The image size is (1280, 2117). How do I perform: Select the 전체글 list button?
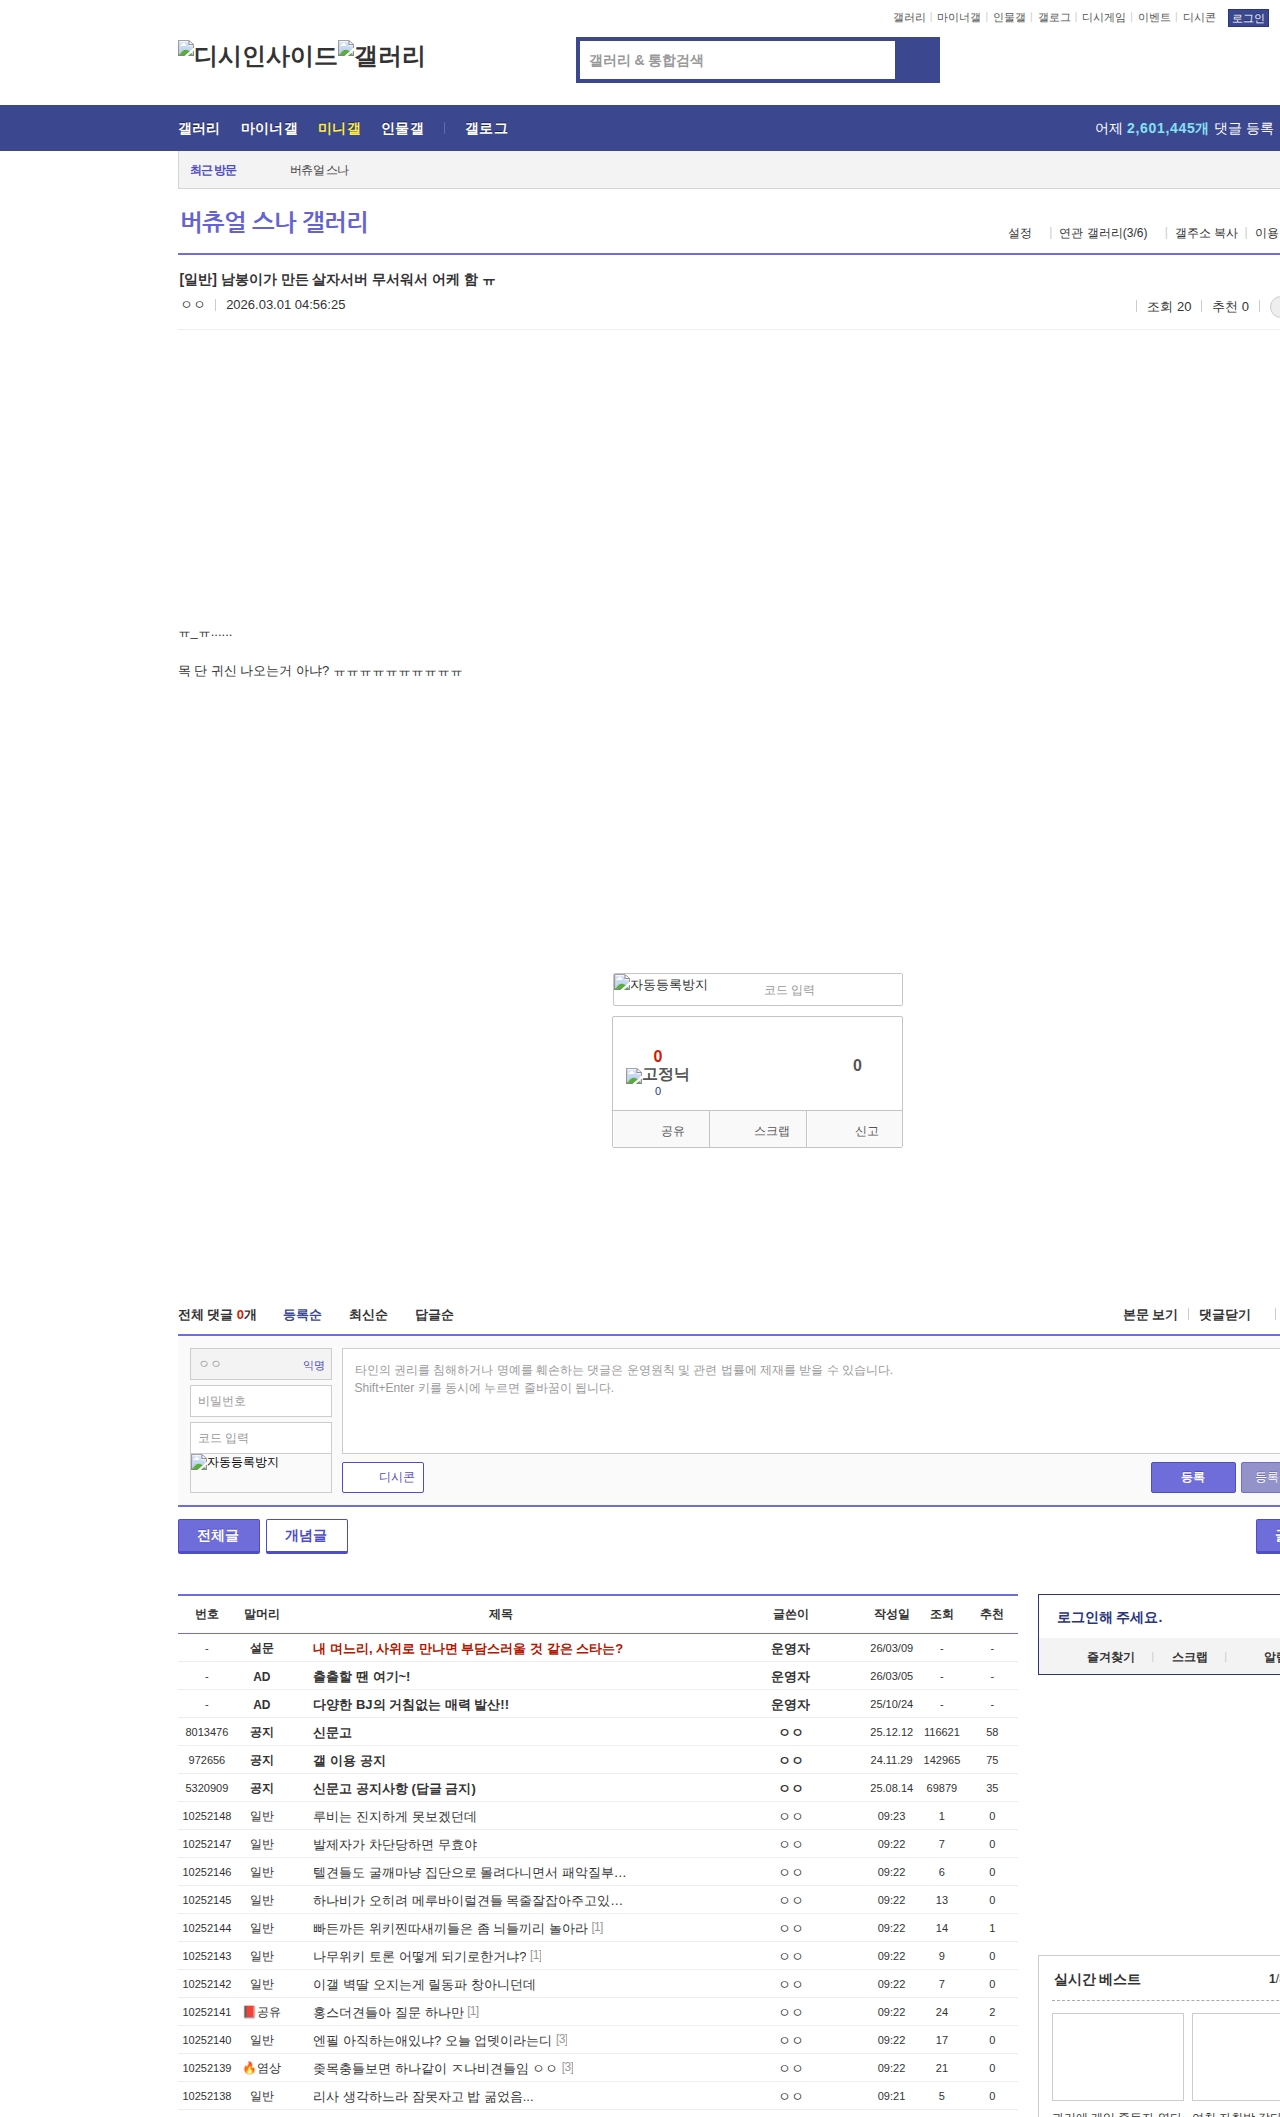tap(219, 1536)
